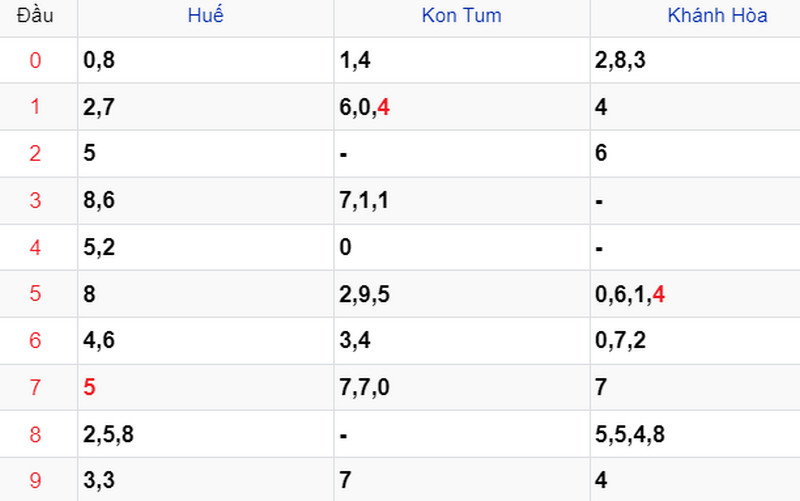The image size is (800, 501).
Task: Select the red row label 9
Action: point(35,481)
